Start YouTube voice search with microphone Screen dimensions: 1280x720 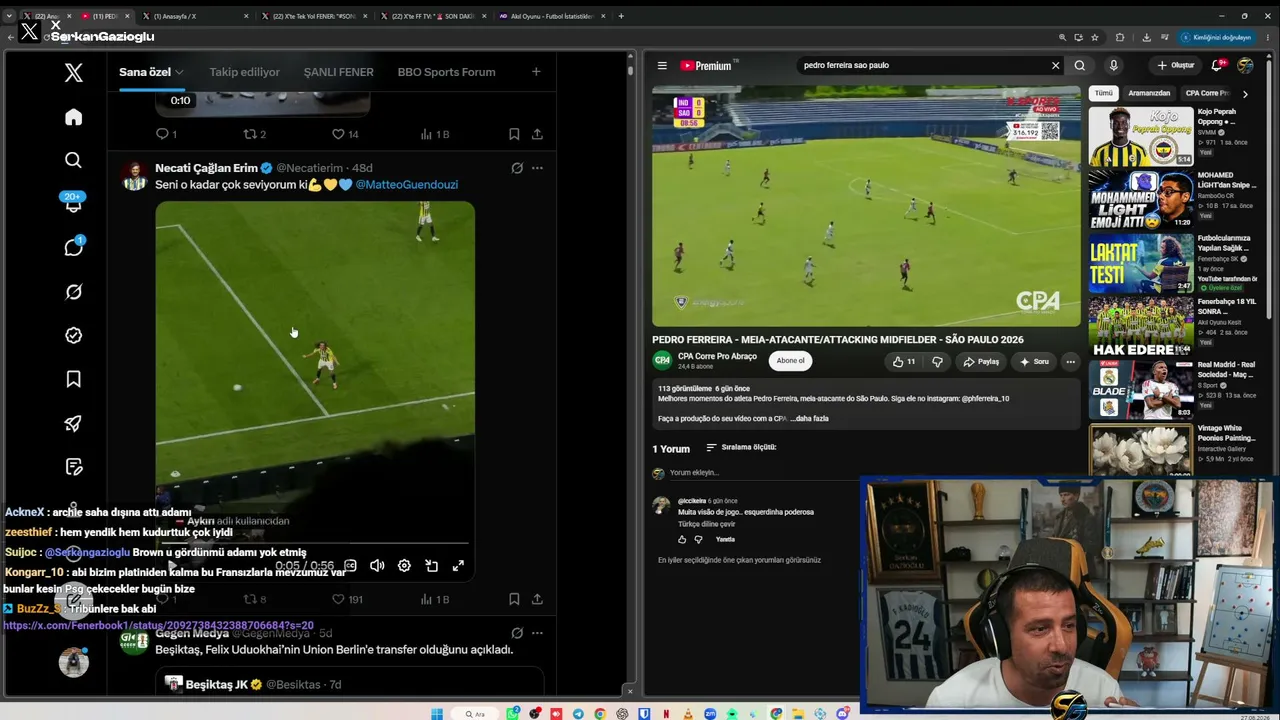point(1113,66)
